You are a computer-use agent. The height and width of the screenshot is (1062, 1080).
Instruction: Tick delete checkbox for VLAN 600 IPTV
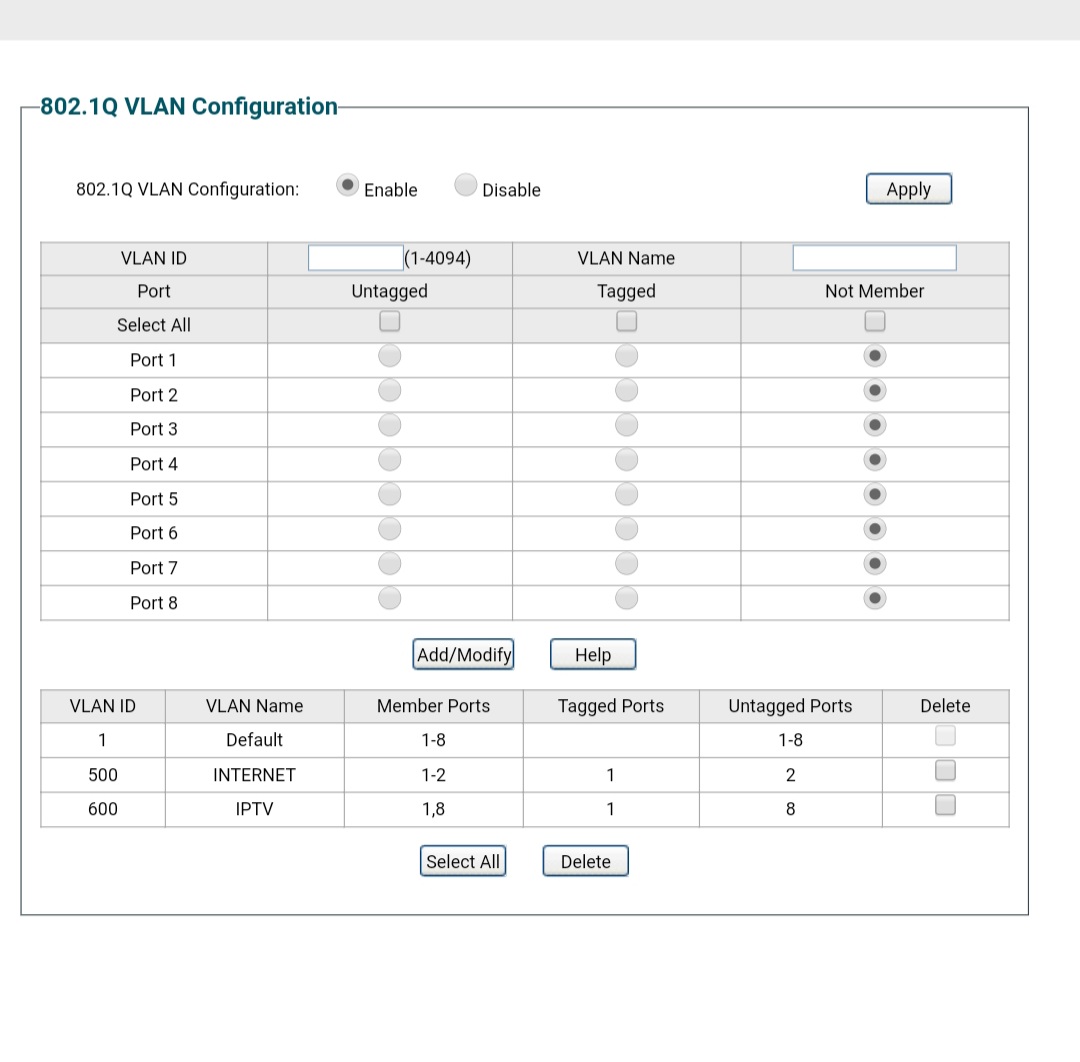pos(946,805)
